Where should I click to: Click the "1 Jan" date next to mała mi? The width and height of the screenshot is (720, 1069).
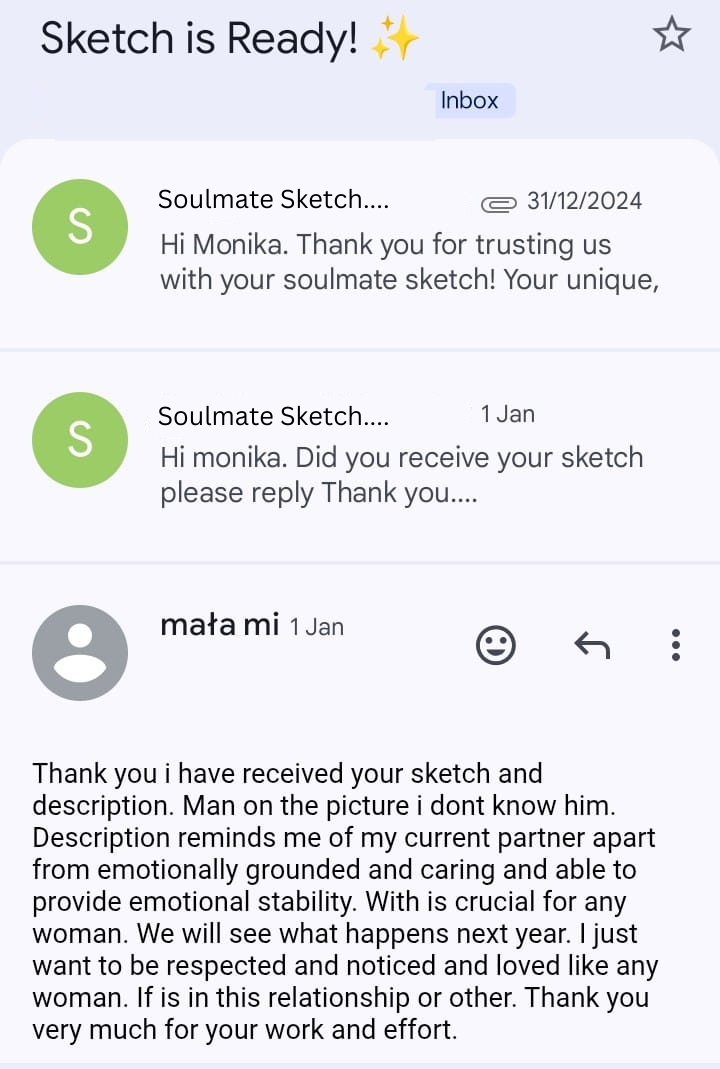(x=316, y=627)
